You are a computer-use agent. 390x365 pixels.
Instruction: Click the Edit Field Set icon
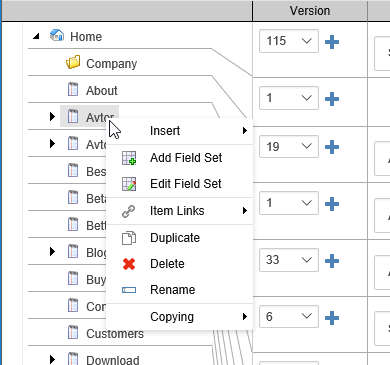pyautogui.click(x=129, y=184)
